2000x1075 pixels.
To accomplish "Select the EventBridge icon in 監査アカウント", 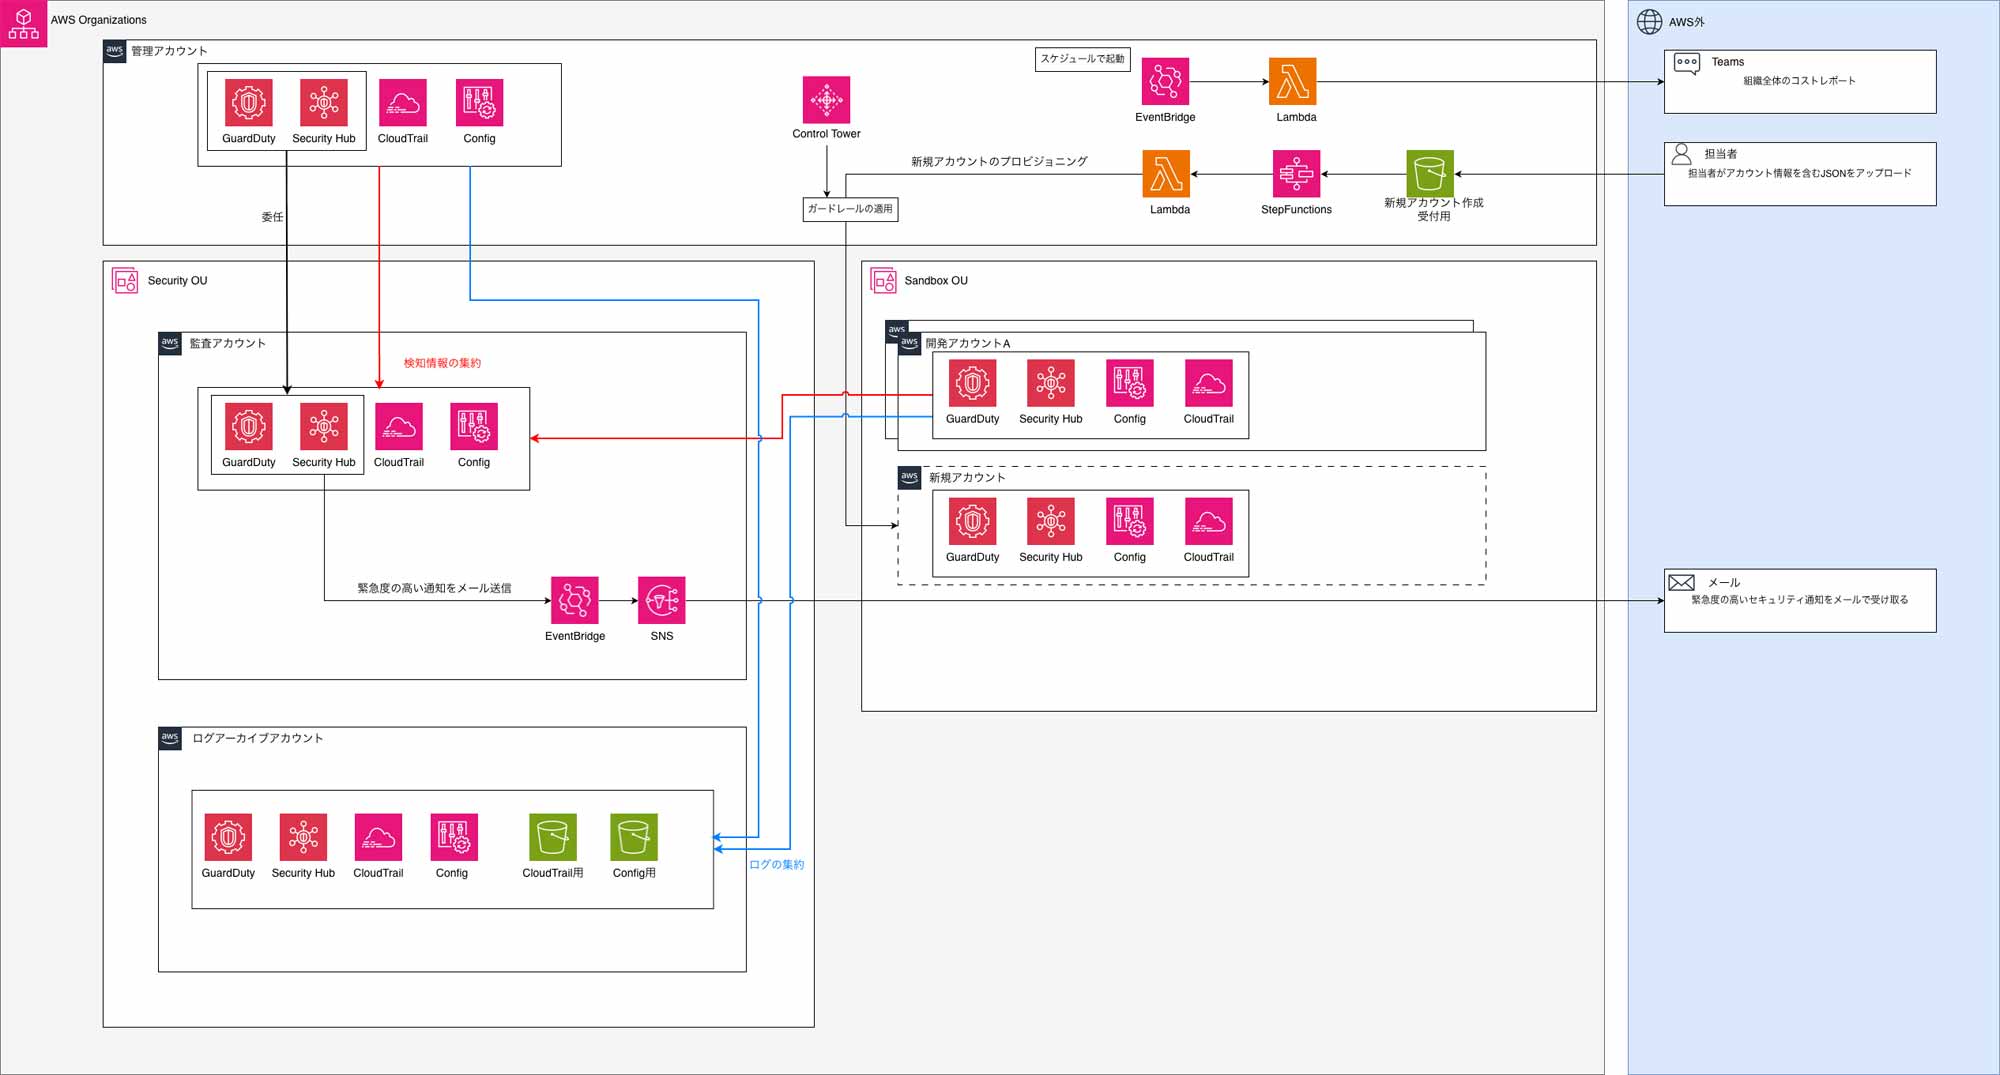I will (574, 600).
